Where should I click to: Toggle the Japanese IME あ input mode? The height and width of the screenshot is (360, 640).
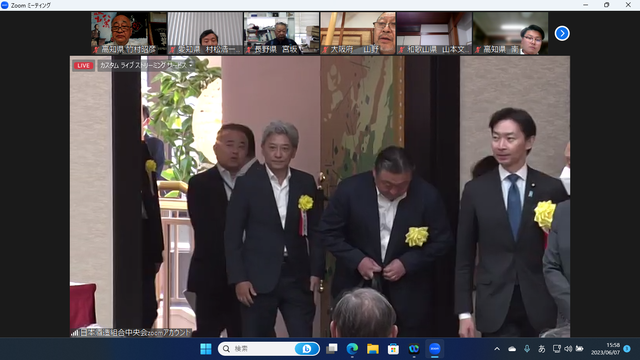542,349
